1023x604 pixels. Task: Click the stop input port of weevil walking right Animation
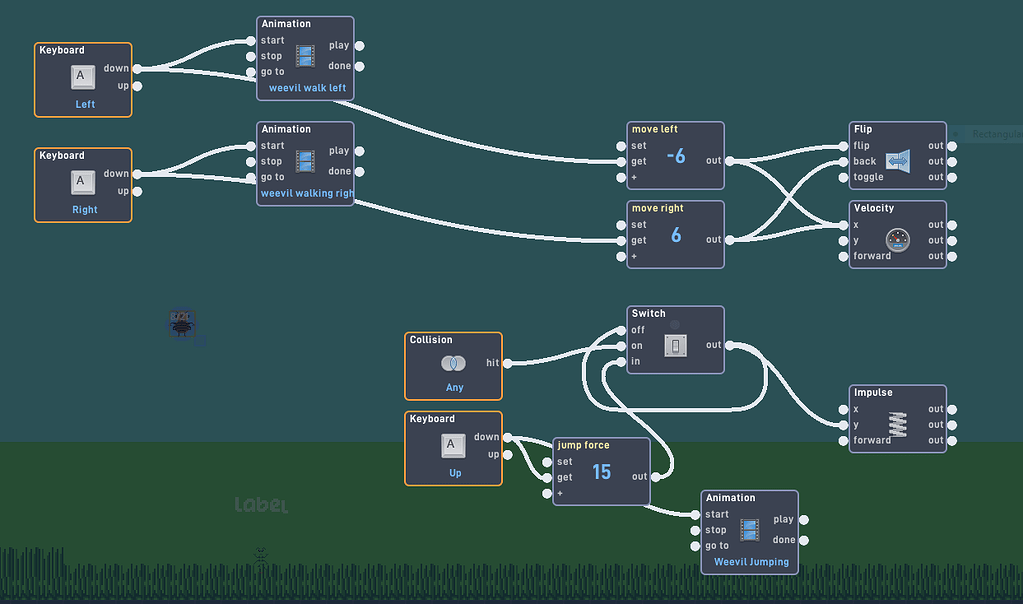coord(251,162)
